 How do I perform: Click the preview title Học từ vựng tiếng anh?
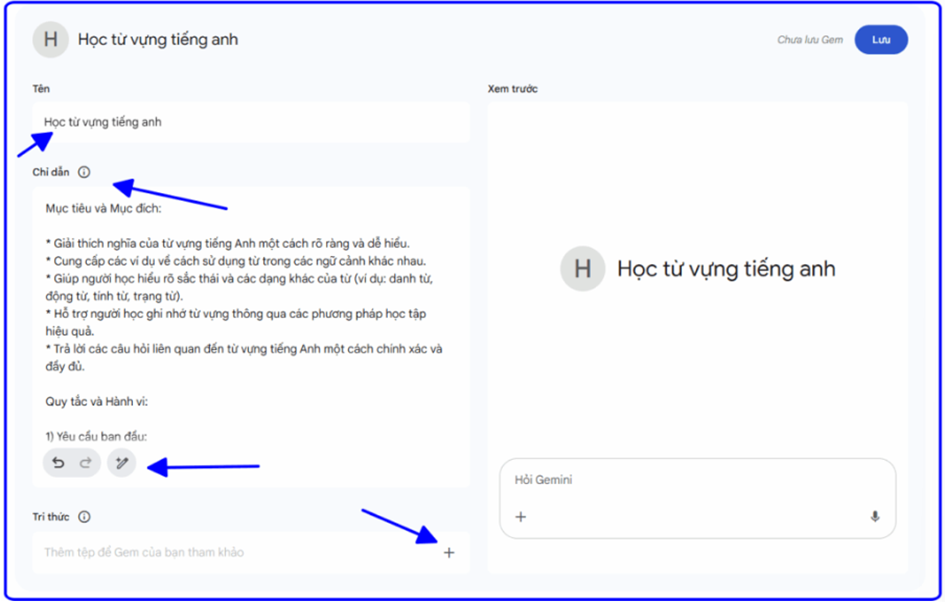tap(726, 269)
